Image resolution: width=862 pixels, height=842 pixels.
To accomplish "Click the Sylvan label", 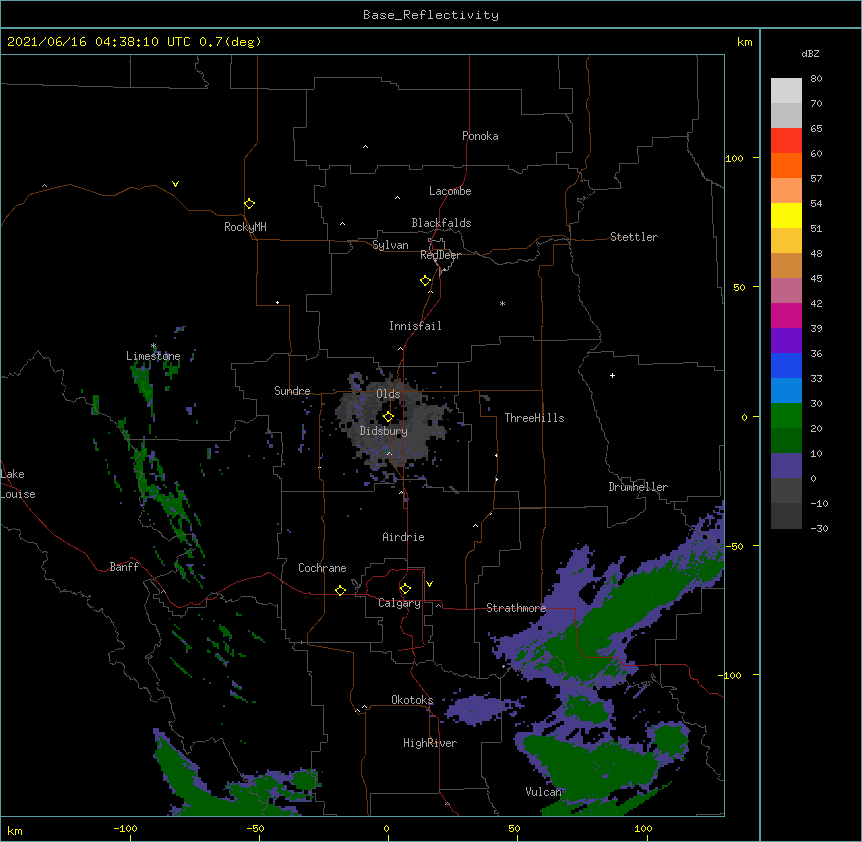I will coord(390,245).
